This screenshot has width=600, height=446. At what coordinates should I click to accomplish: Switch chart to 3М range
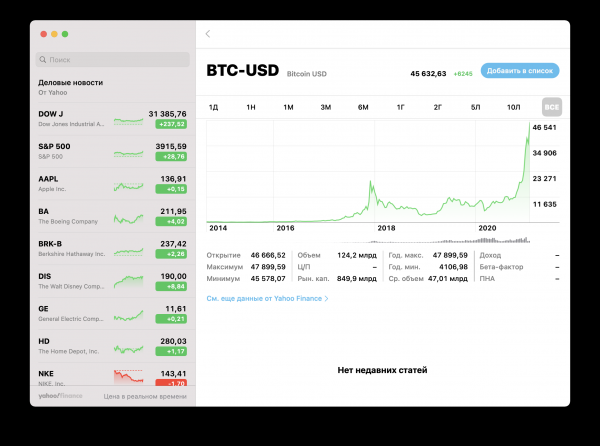tap(326, 107)
